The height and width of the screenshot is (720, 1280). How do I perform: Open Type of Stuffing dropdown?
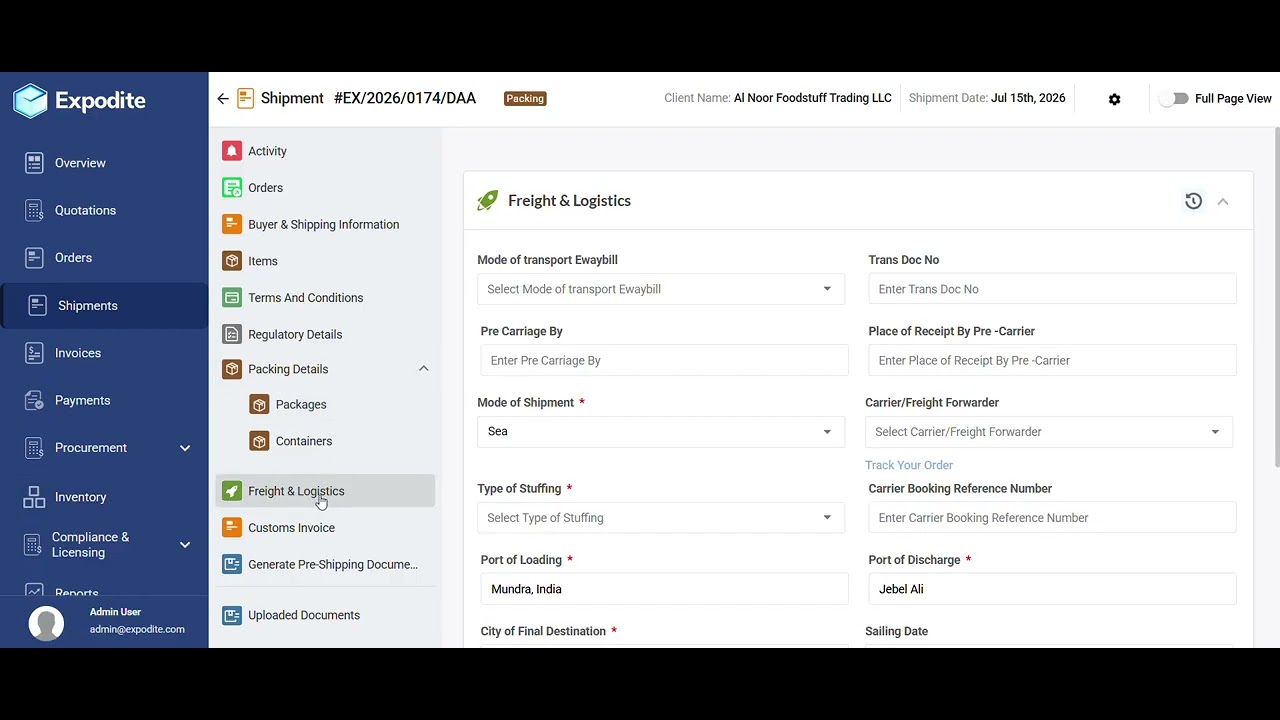[661, 518]
